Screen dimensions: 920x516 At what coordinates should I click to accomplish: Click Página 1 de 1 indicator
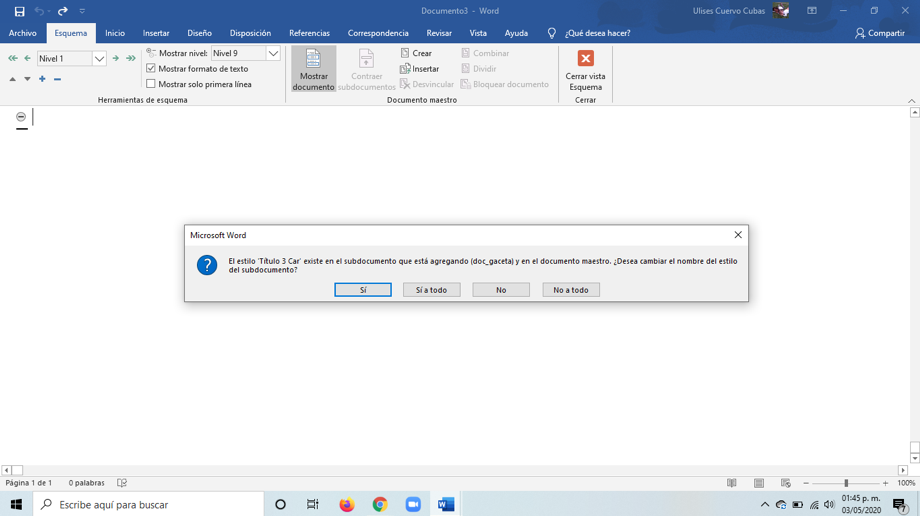[29, 483]
